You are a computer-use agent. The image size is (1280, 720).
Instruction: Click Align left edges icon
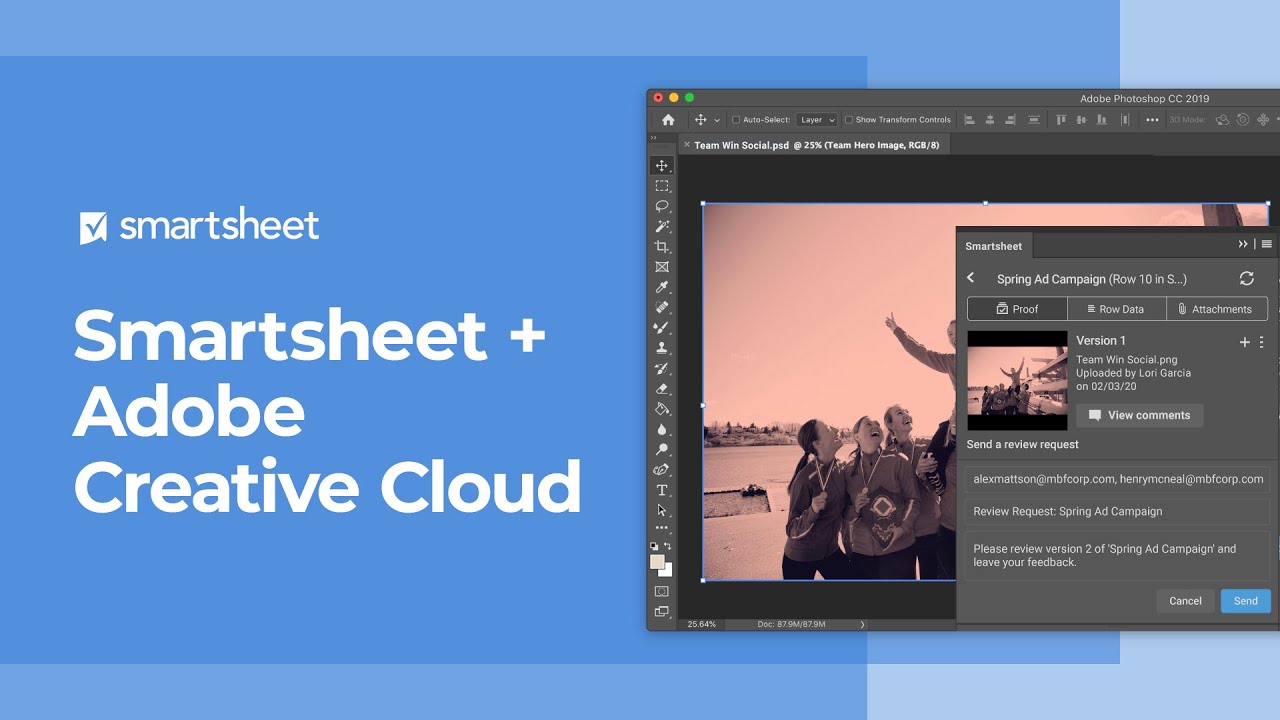(969, 120)
